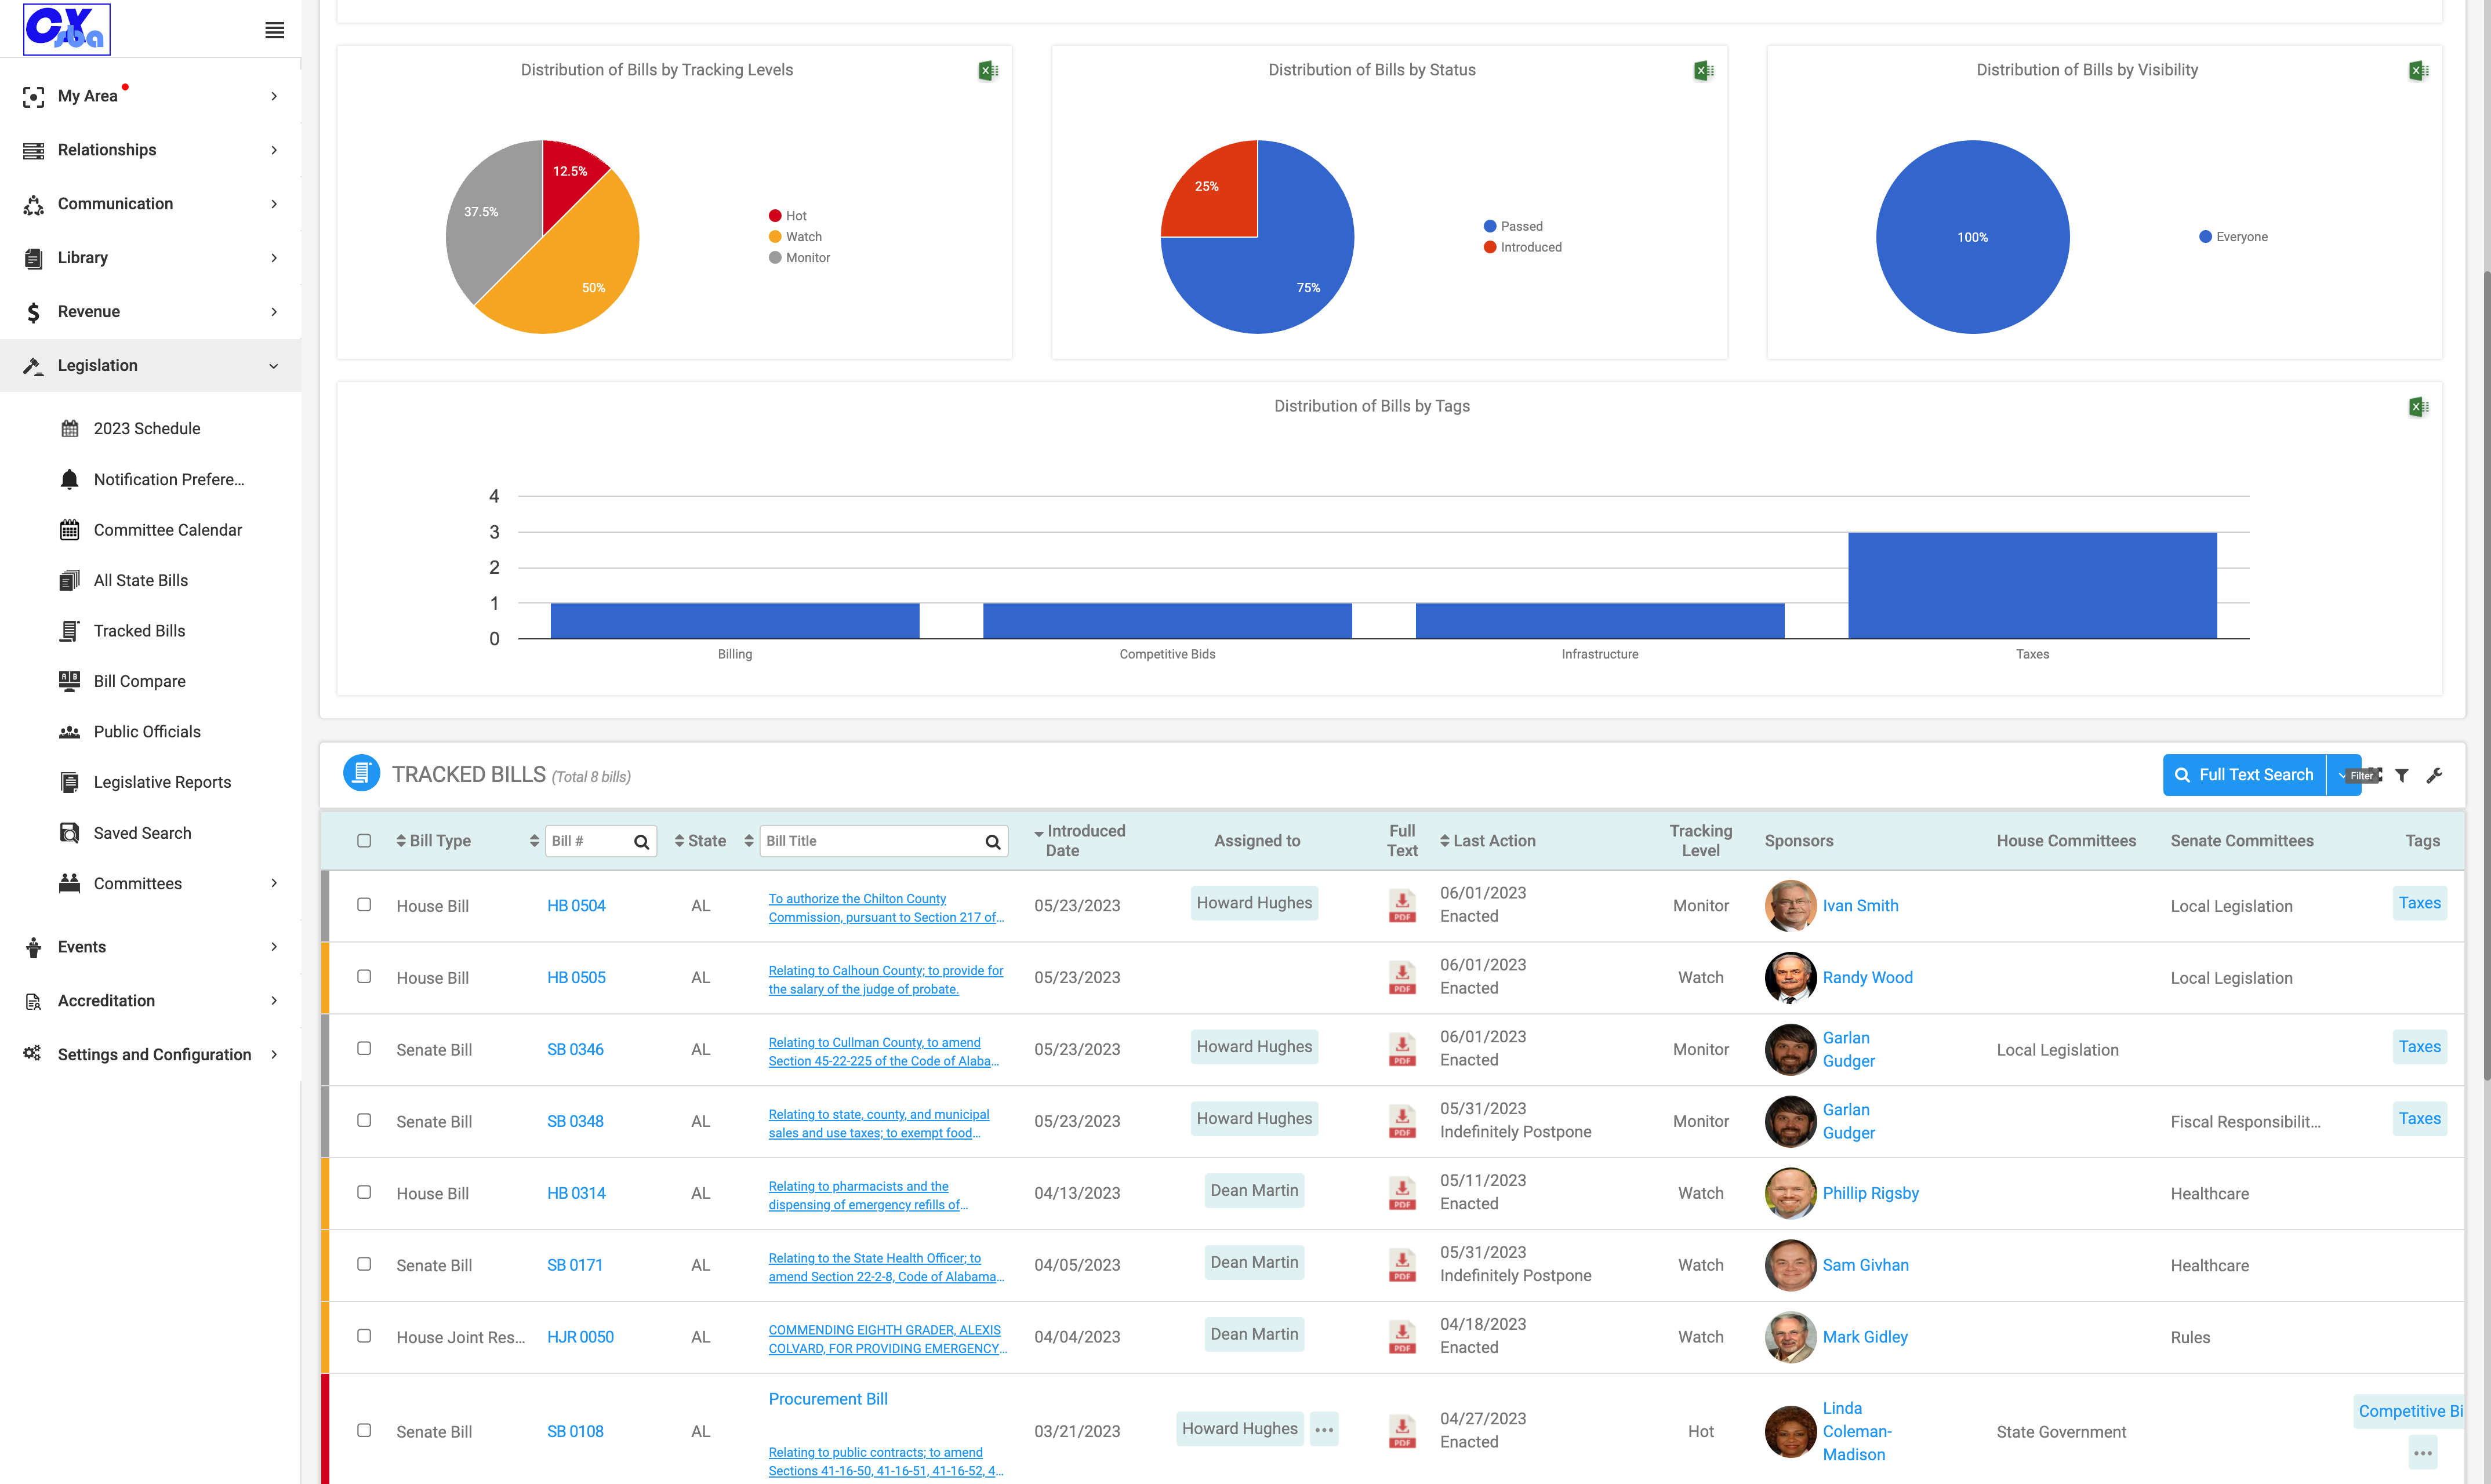
Task: Export Bills by Visibility chart to Excel
Action: coord(2418,70)
